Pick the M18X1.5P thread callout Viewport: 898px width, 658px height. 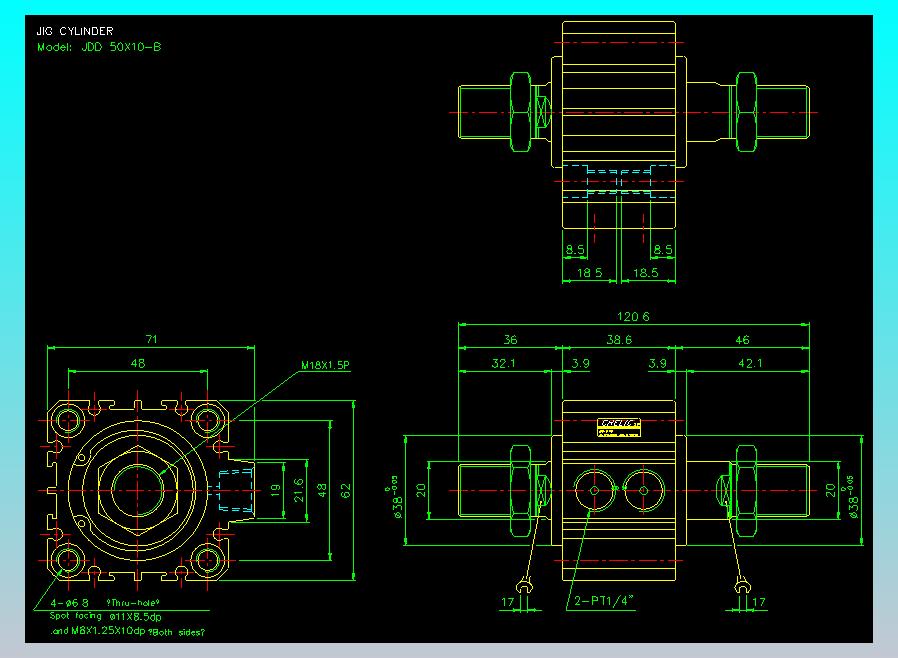point(325,365)
